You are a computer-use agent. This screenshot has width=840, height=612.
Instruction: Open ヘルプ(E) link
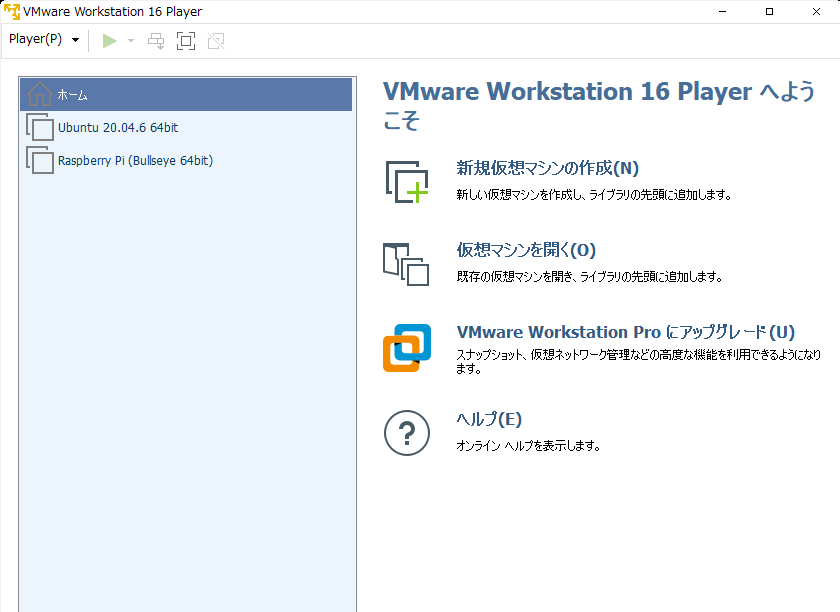[x=489, y=419]
